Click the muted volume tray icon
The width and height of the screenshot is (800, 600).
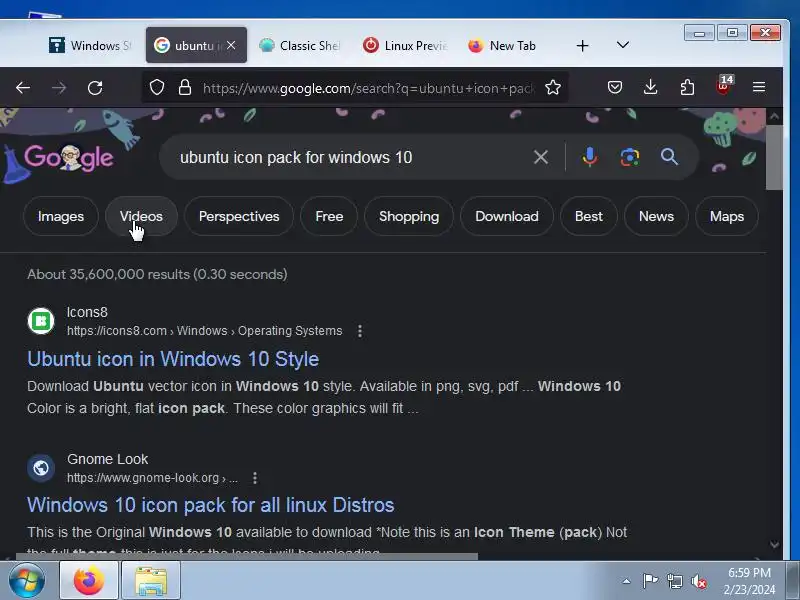(699, 581)
